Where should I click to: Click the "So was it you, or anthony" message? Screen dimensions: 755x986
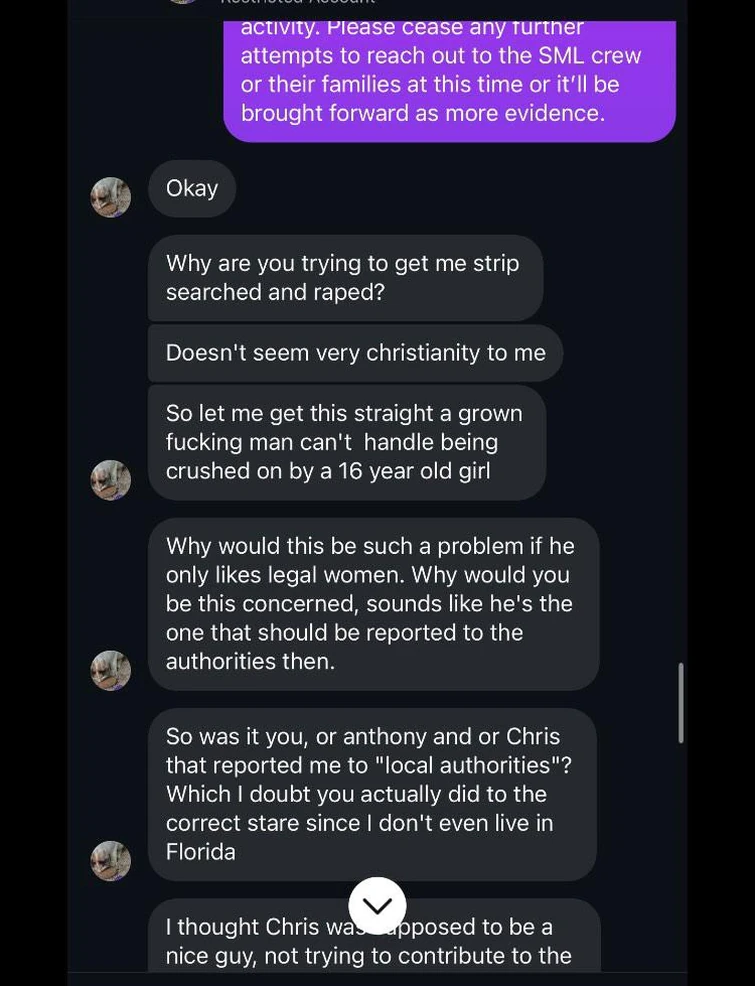tap(371, 794)
